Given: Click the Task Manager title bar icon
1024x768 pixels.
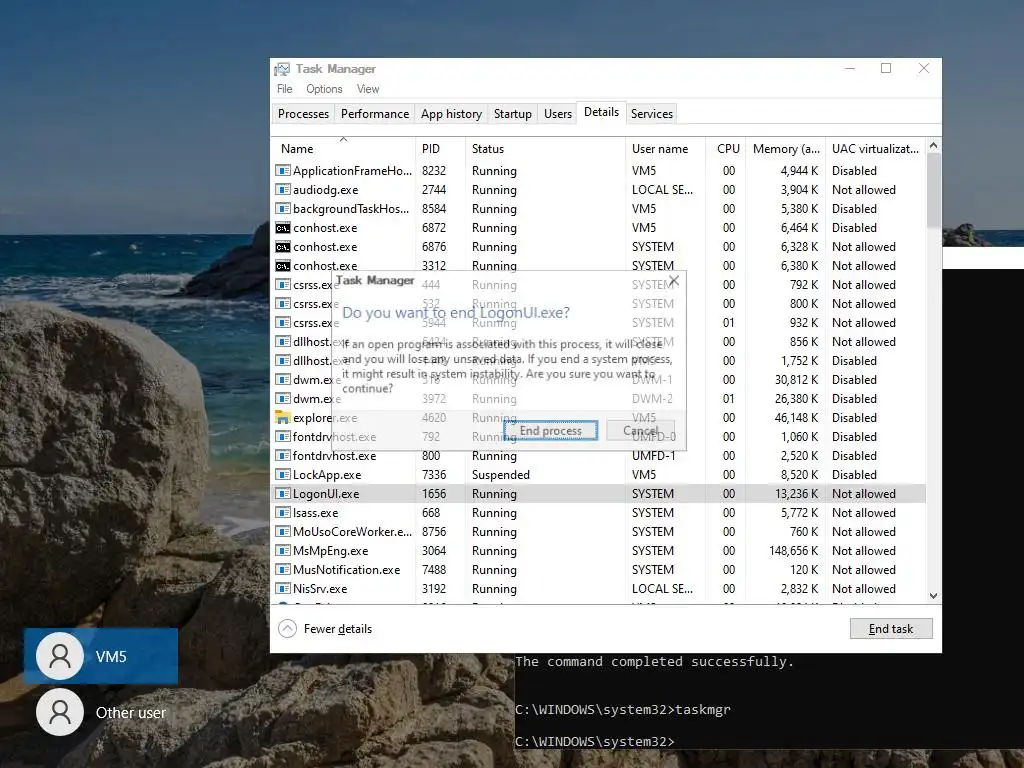Looking at the screenshot, I should 282,69.
